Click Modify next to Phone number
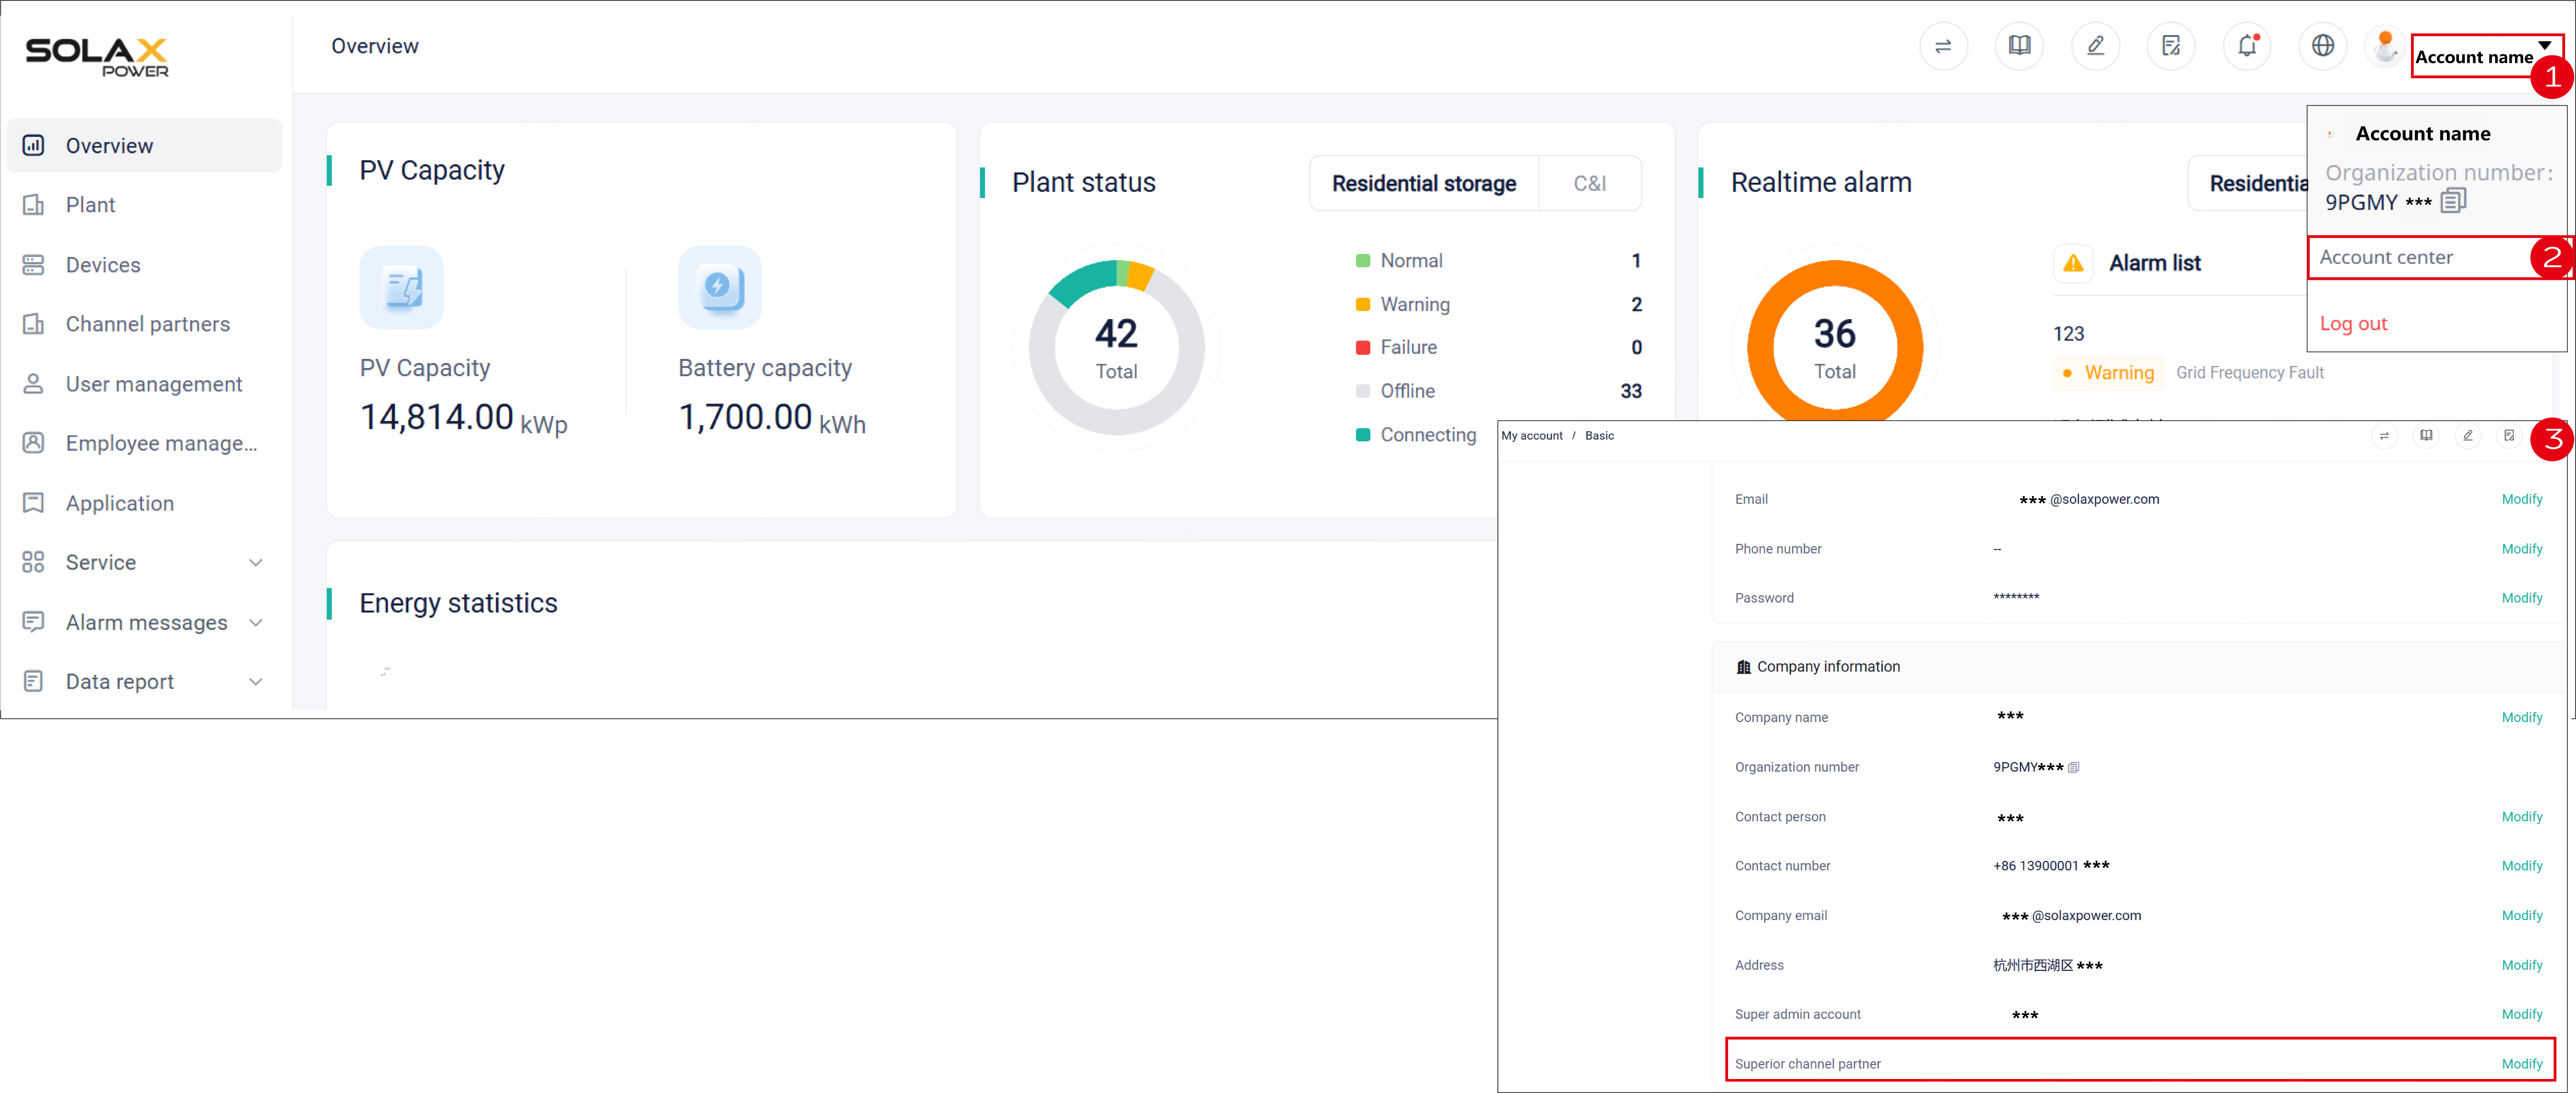 pos(2522,549)
